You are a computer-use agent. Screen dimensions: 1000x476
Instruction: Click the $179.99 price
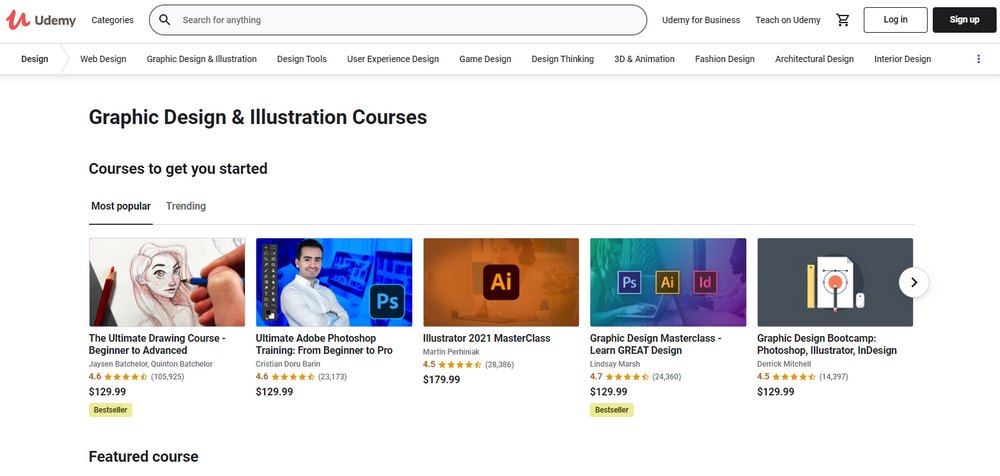[x=441, y=380]
